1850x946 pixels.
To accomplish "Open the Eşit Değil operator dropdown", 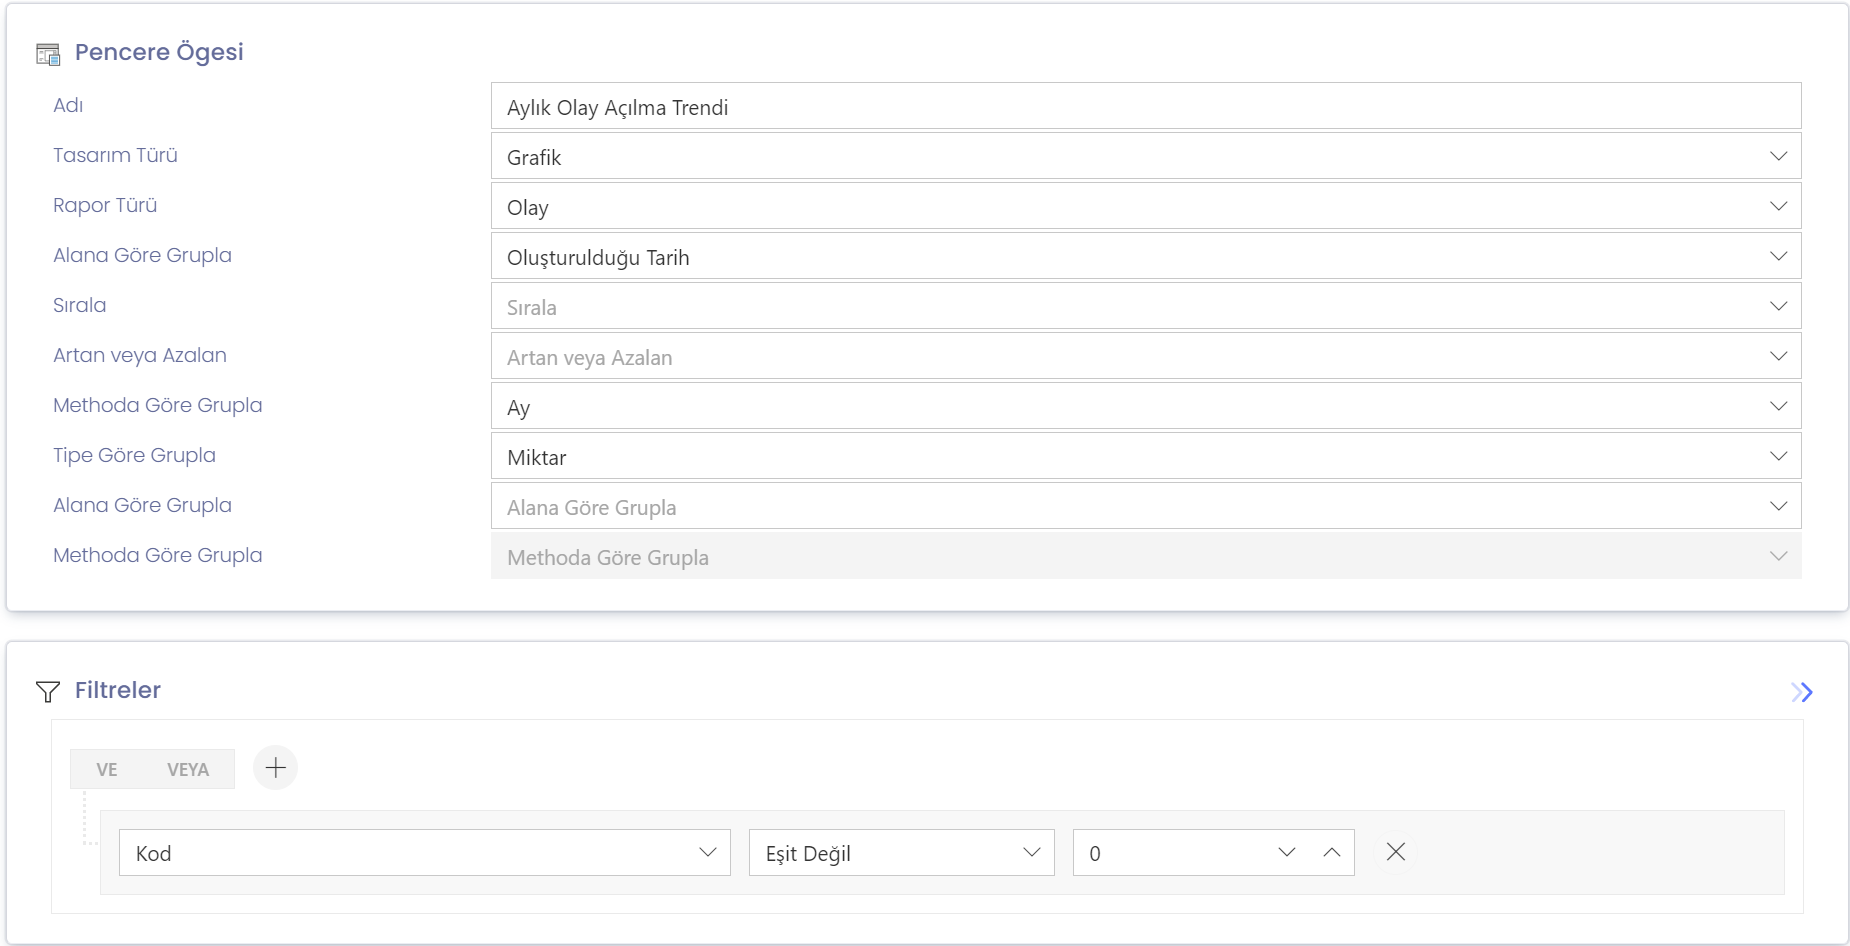I will (902, 853).
